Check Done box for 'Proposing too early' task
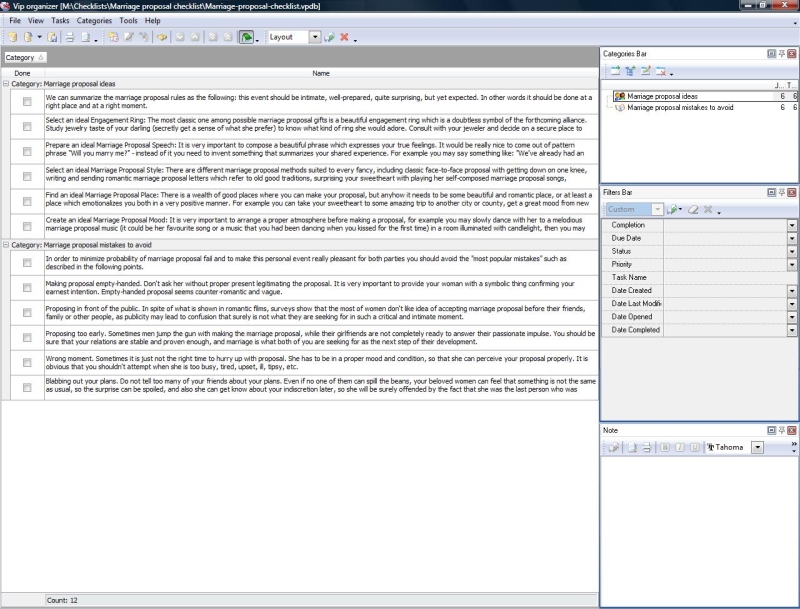Viewport: 800px width, 609px height. point(27,337)
